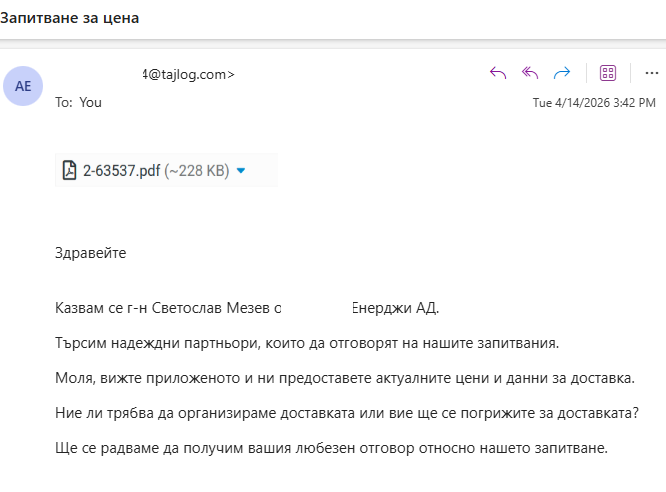Click the sender address at tajlog.com
Screen dimensions: 666x492
click(x=188, y=74)
